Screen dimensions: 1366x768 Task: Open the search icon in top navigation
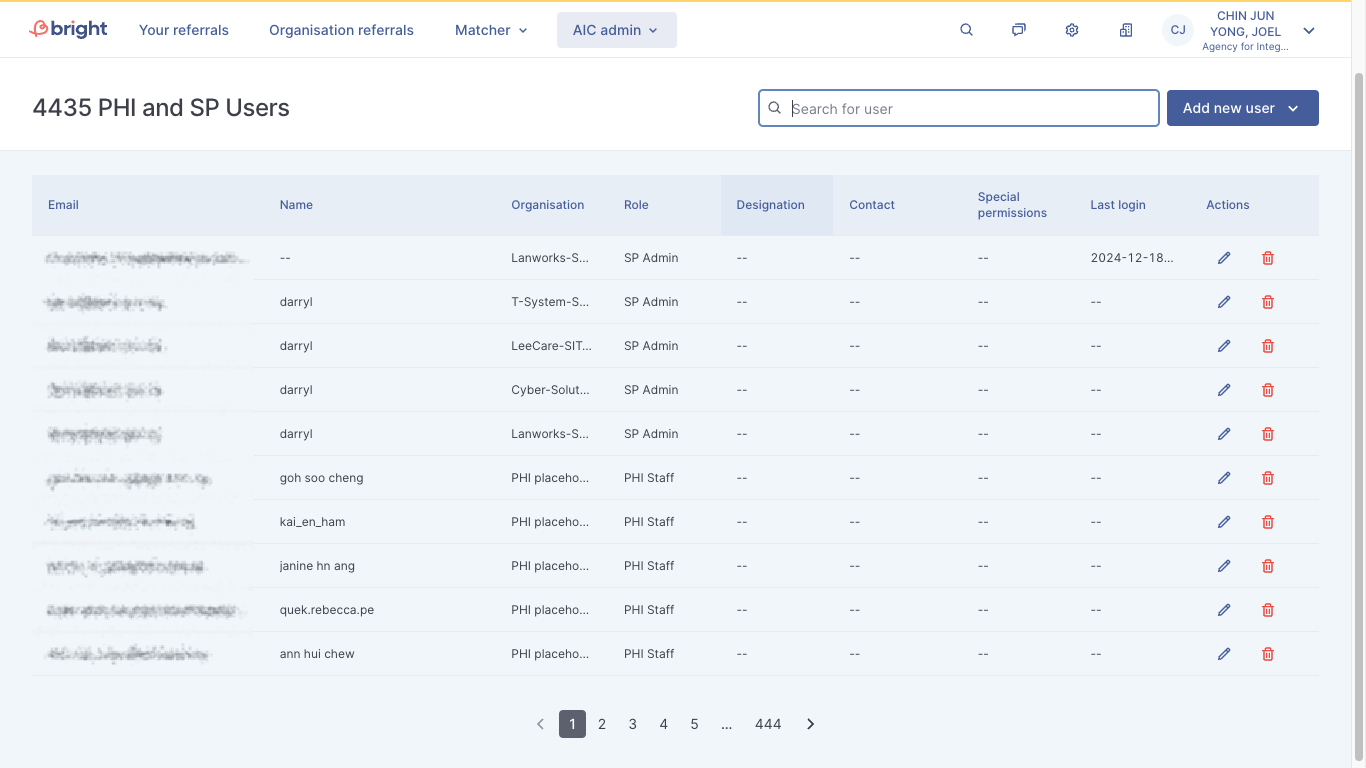(x=966, y=30)
